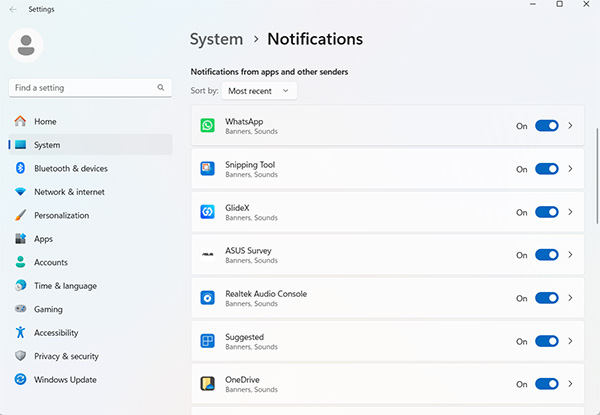The image size is (600, 415).
Task: Open the Sort by Most recent dropdown
Action: 259,91
